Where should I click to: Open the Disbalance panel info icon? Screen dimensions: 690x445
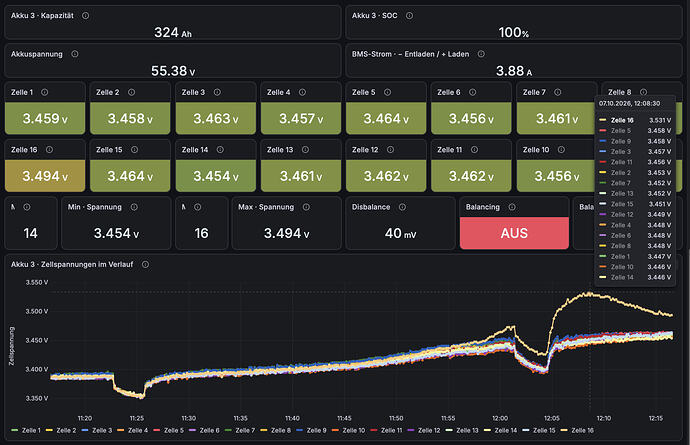point(402,207)
